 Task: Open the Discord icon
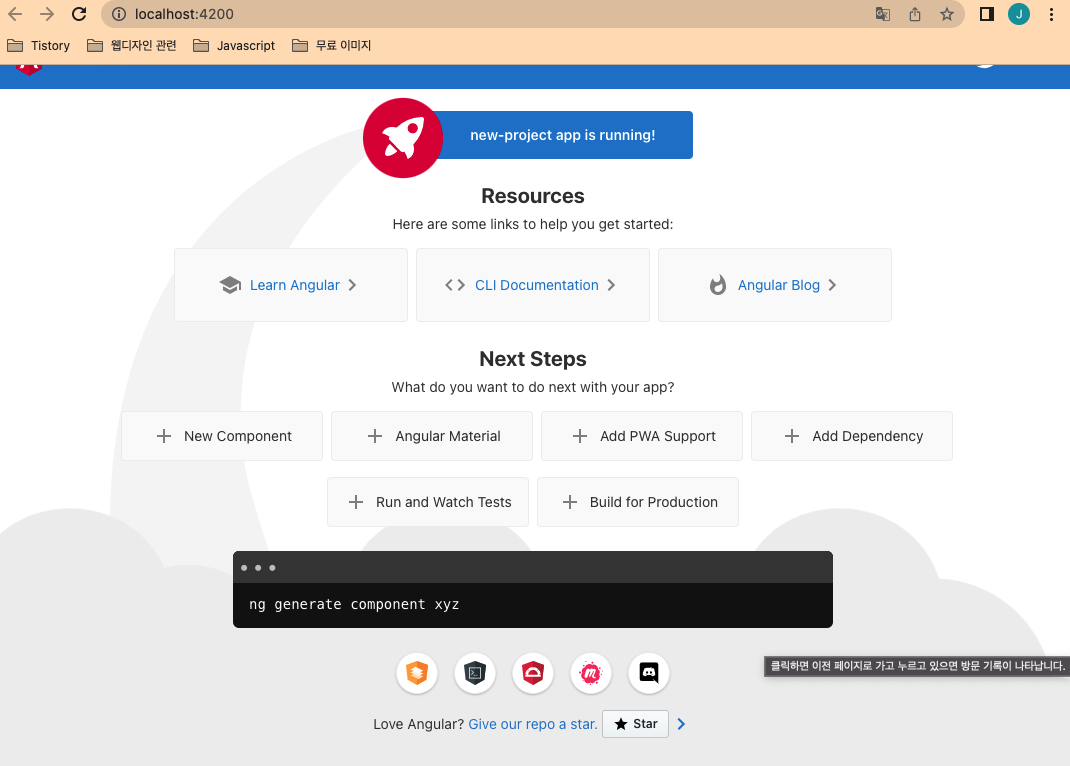(x=649, y=673)
